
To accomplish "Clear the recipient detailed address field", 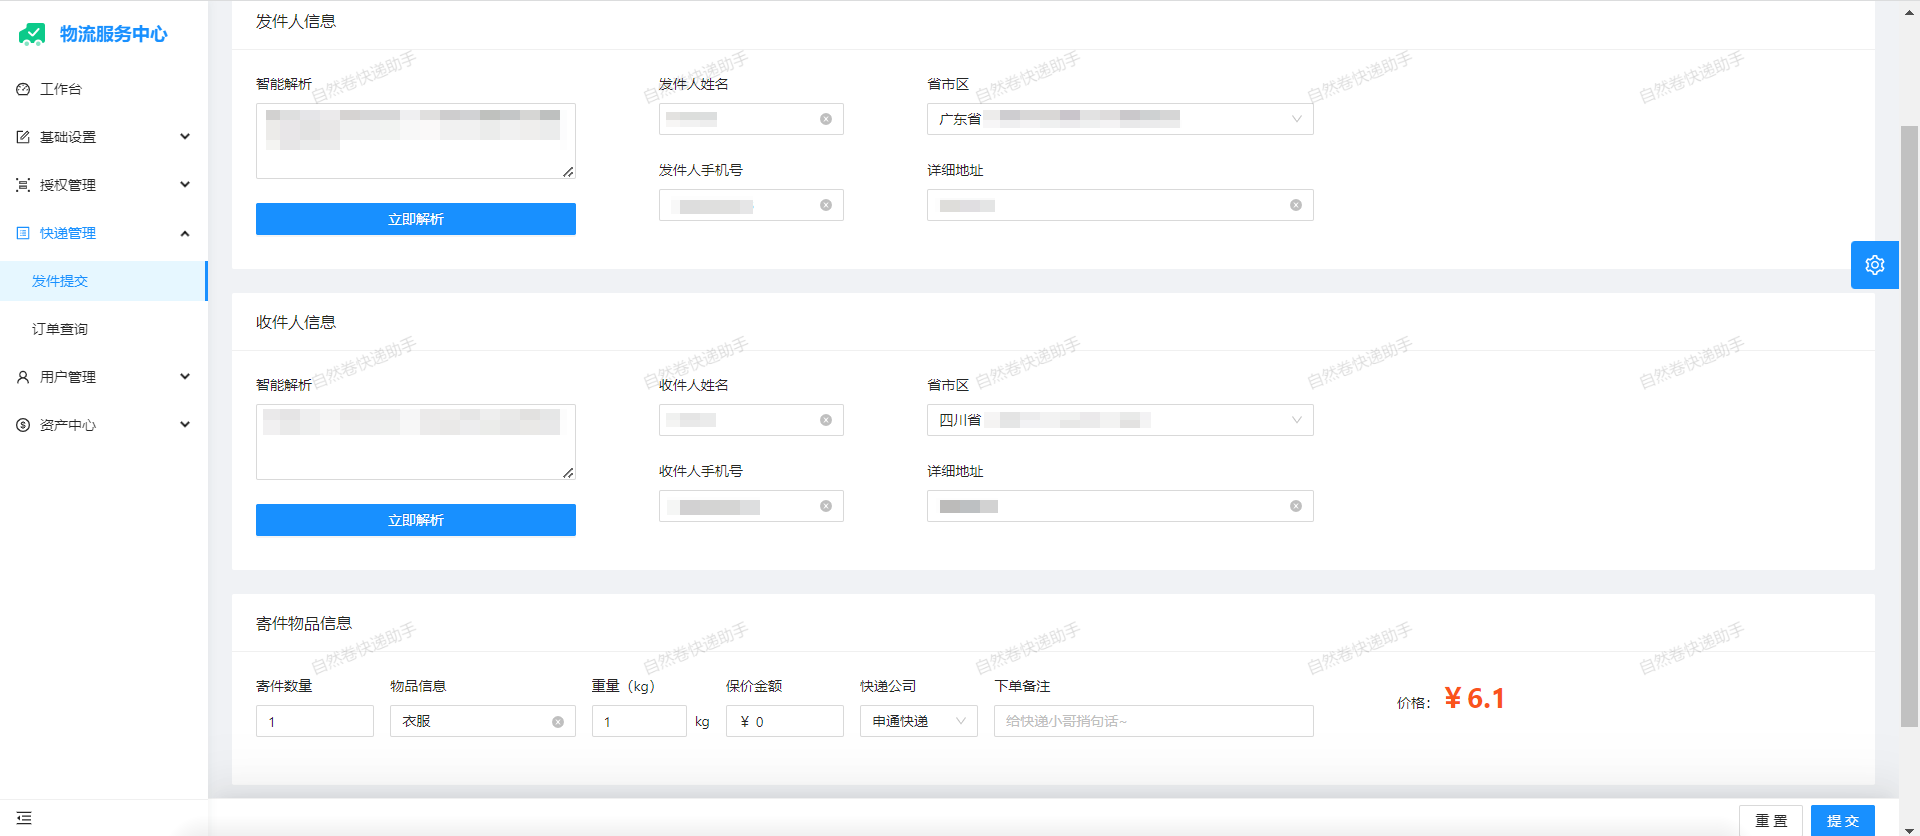I will click(x=1295, y=506).
